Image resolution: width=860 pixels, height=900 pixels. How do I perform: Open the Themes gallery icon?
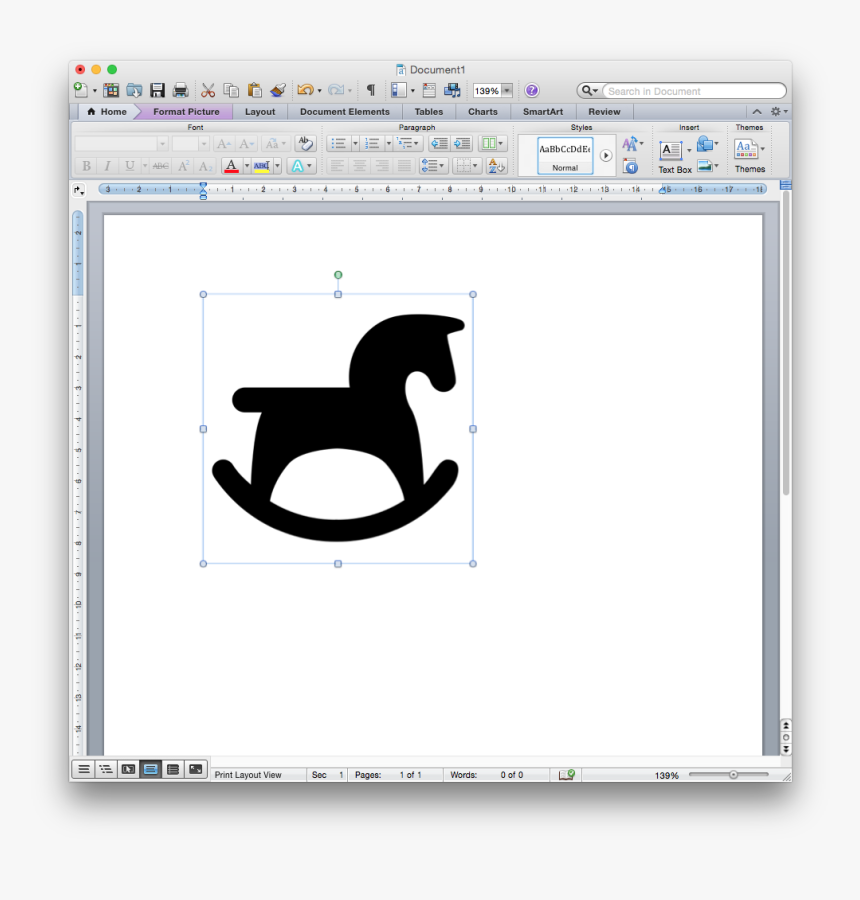745,148
